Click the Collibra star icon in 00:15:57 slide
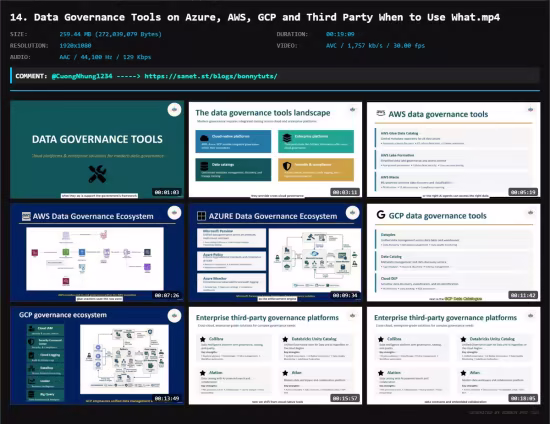Image resolution: width=550 pixels, height=424 pixels. (x=203, y=339)
